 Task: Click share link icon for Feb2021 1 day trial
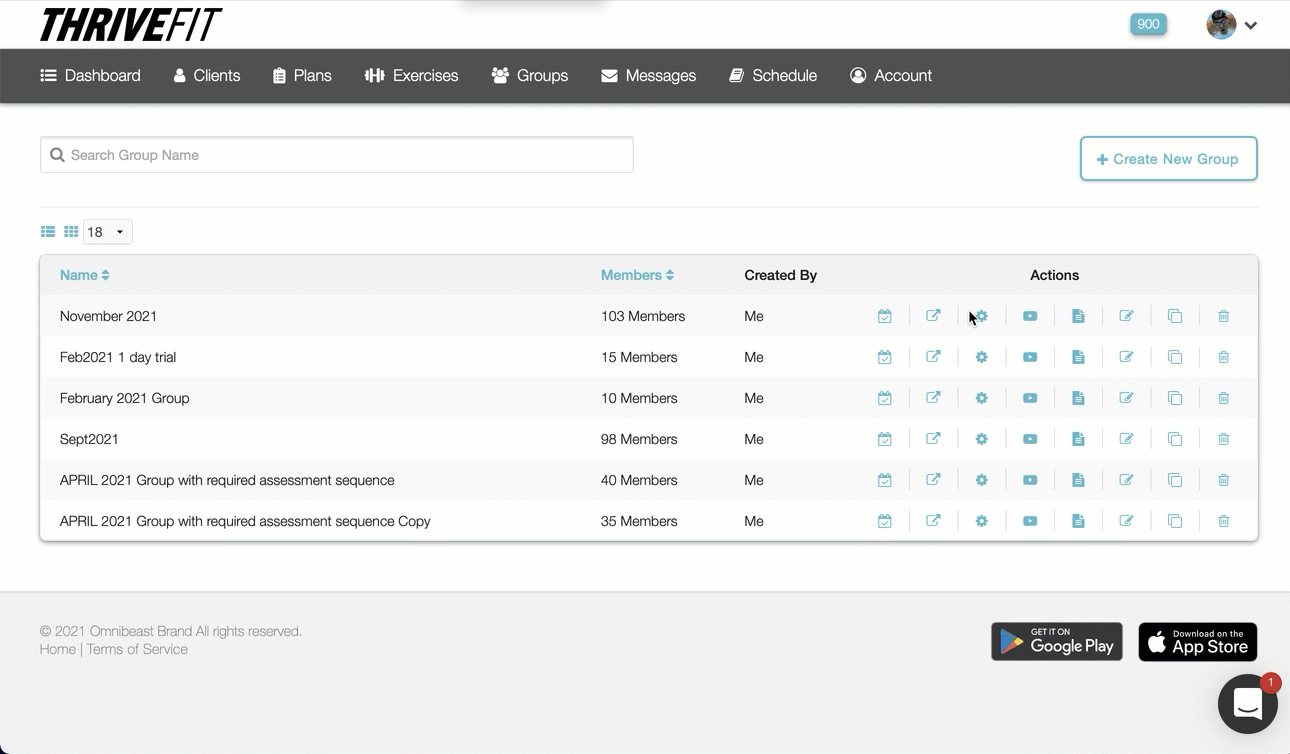(x=933, y=357)
